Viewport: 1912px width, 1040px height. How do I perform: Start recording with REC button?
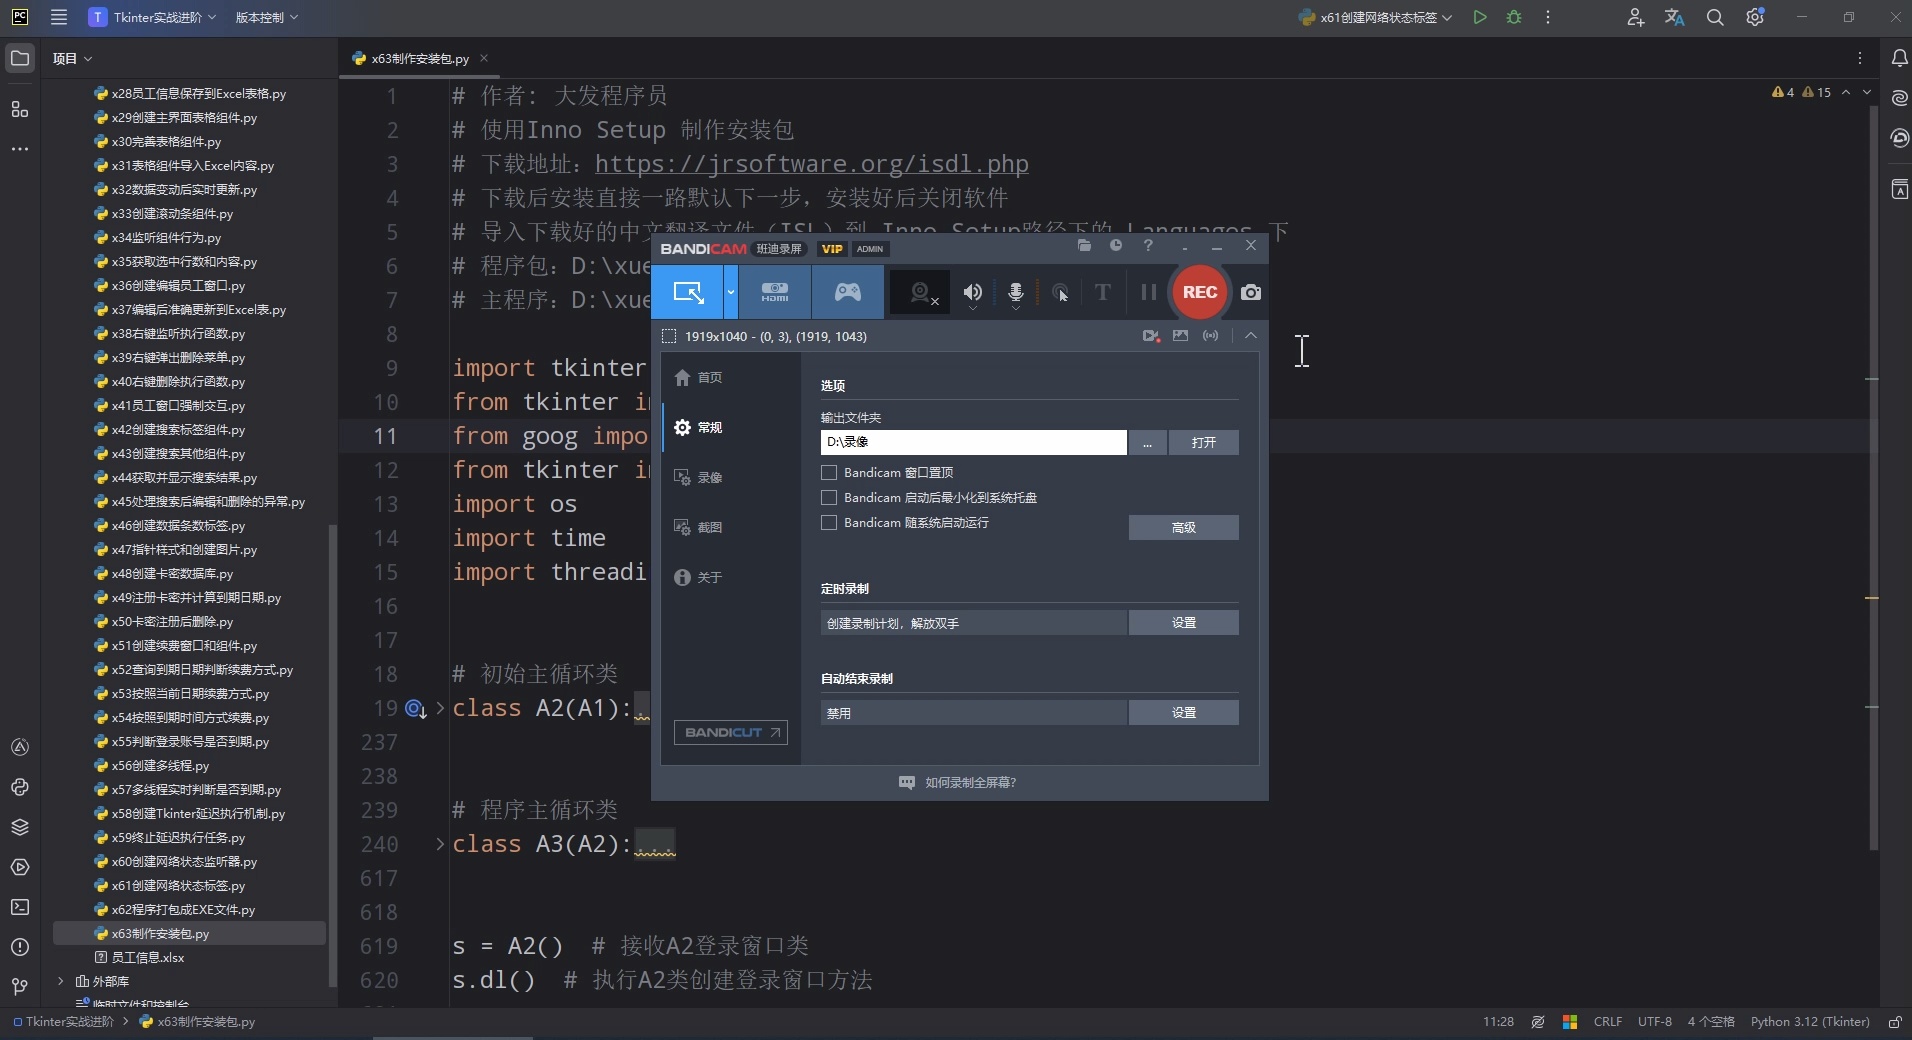pyautogui.click(x=1199, y=292)
